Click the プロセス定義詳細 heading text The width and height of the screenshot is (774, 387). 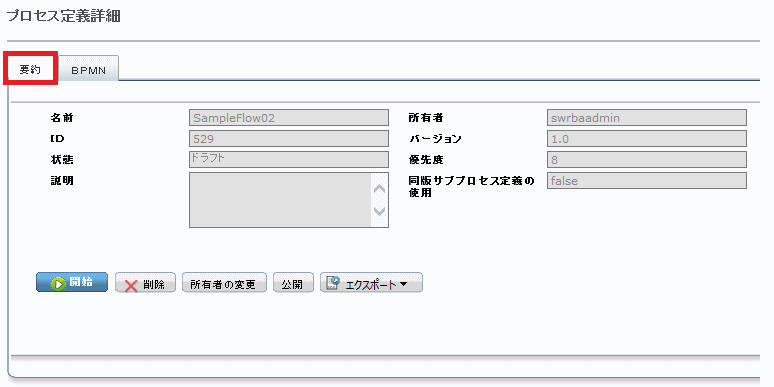(x=63, y=16)
